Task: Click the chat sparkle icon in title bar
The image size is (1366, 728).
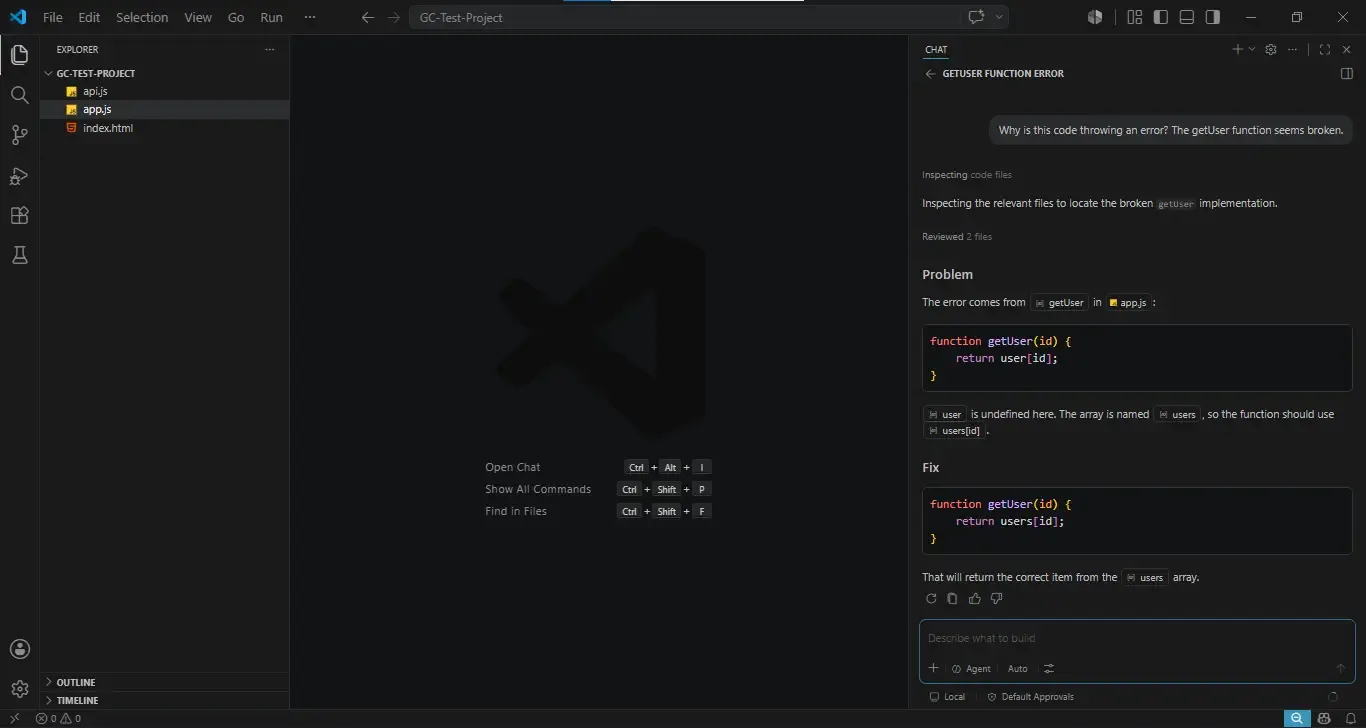Action: tap(976, 17)
